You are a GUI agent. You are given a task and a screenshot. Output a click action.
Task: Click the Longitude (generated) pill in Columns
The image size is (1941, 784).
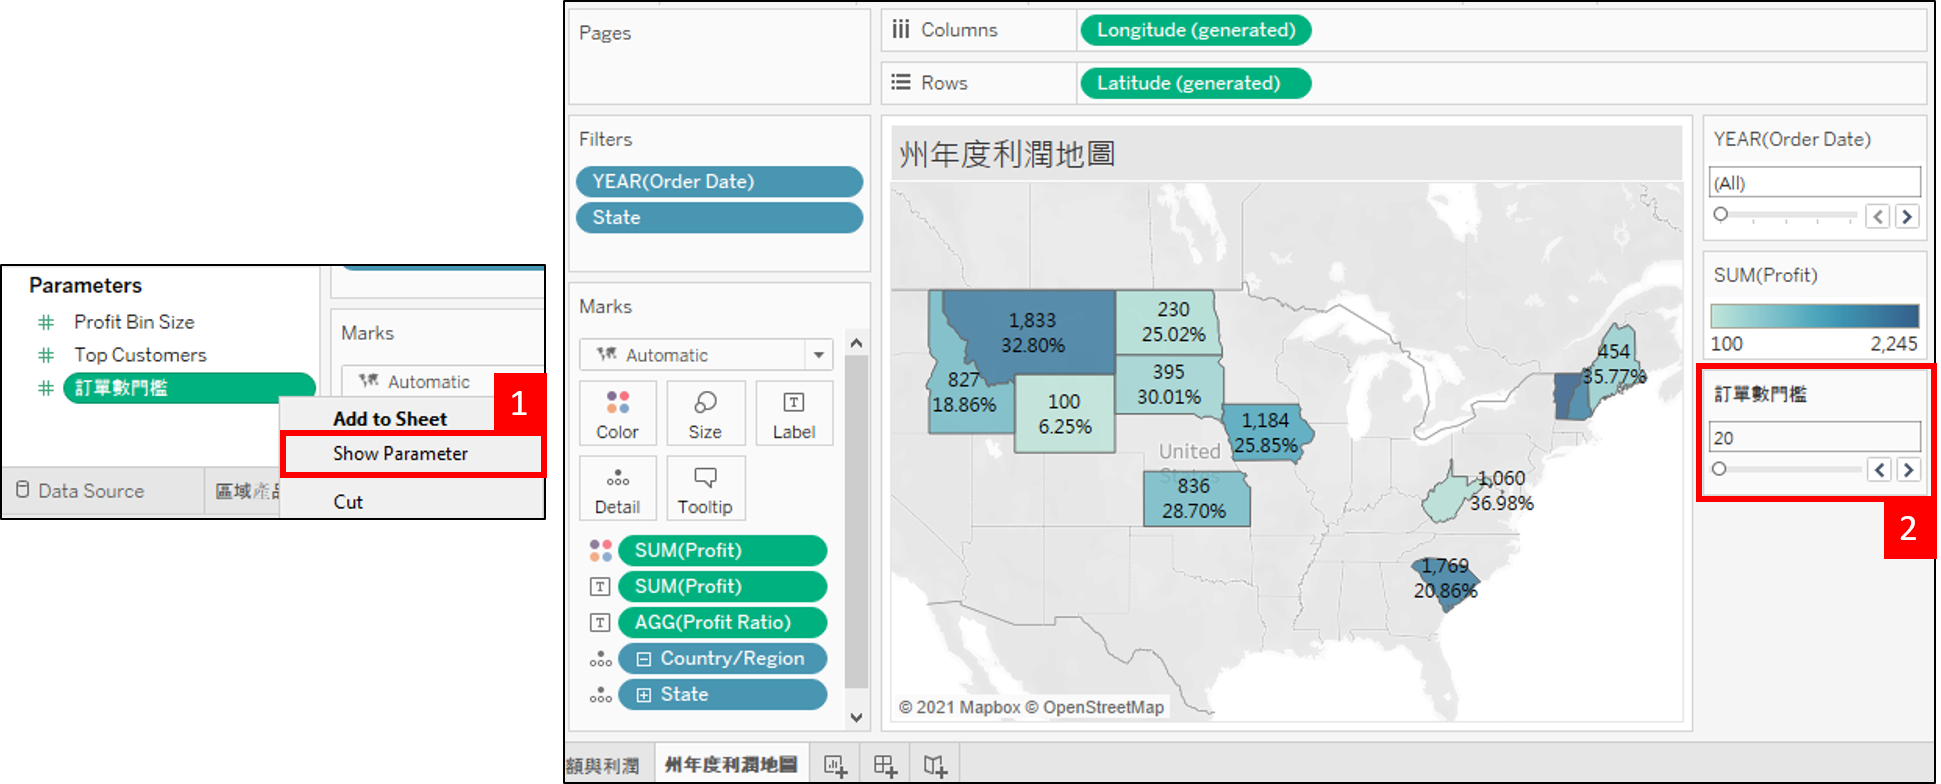pos(1196,30)
